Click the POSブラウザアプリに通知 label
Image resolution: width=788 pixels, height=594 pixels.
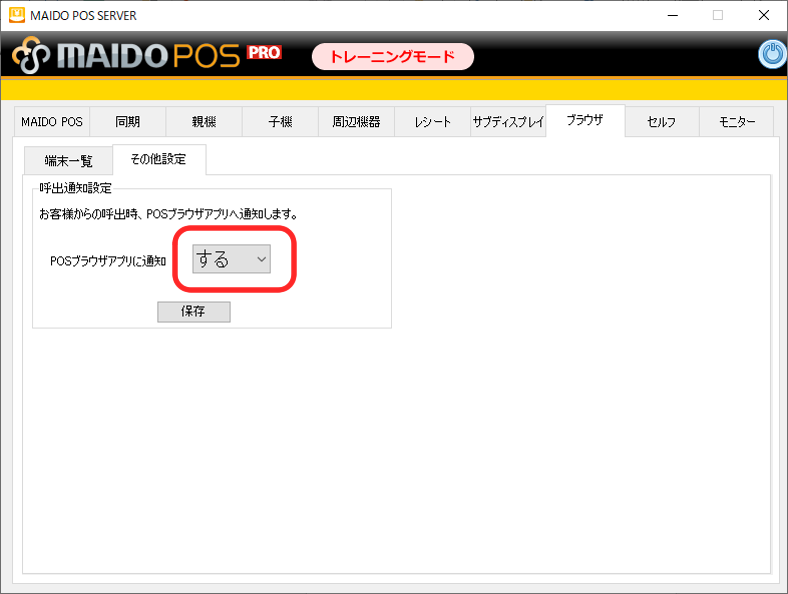pyautogui.click(x=108, y=261)
